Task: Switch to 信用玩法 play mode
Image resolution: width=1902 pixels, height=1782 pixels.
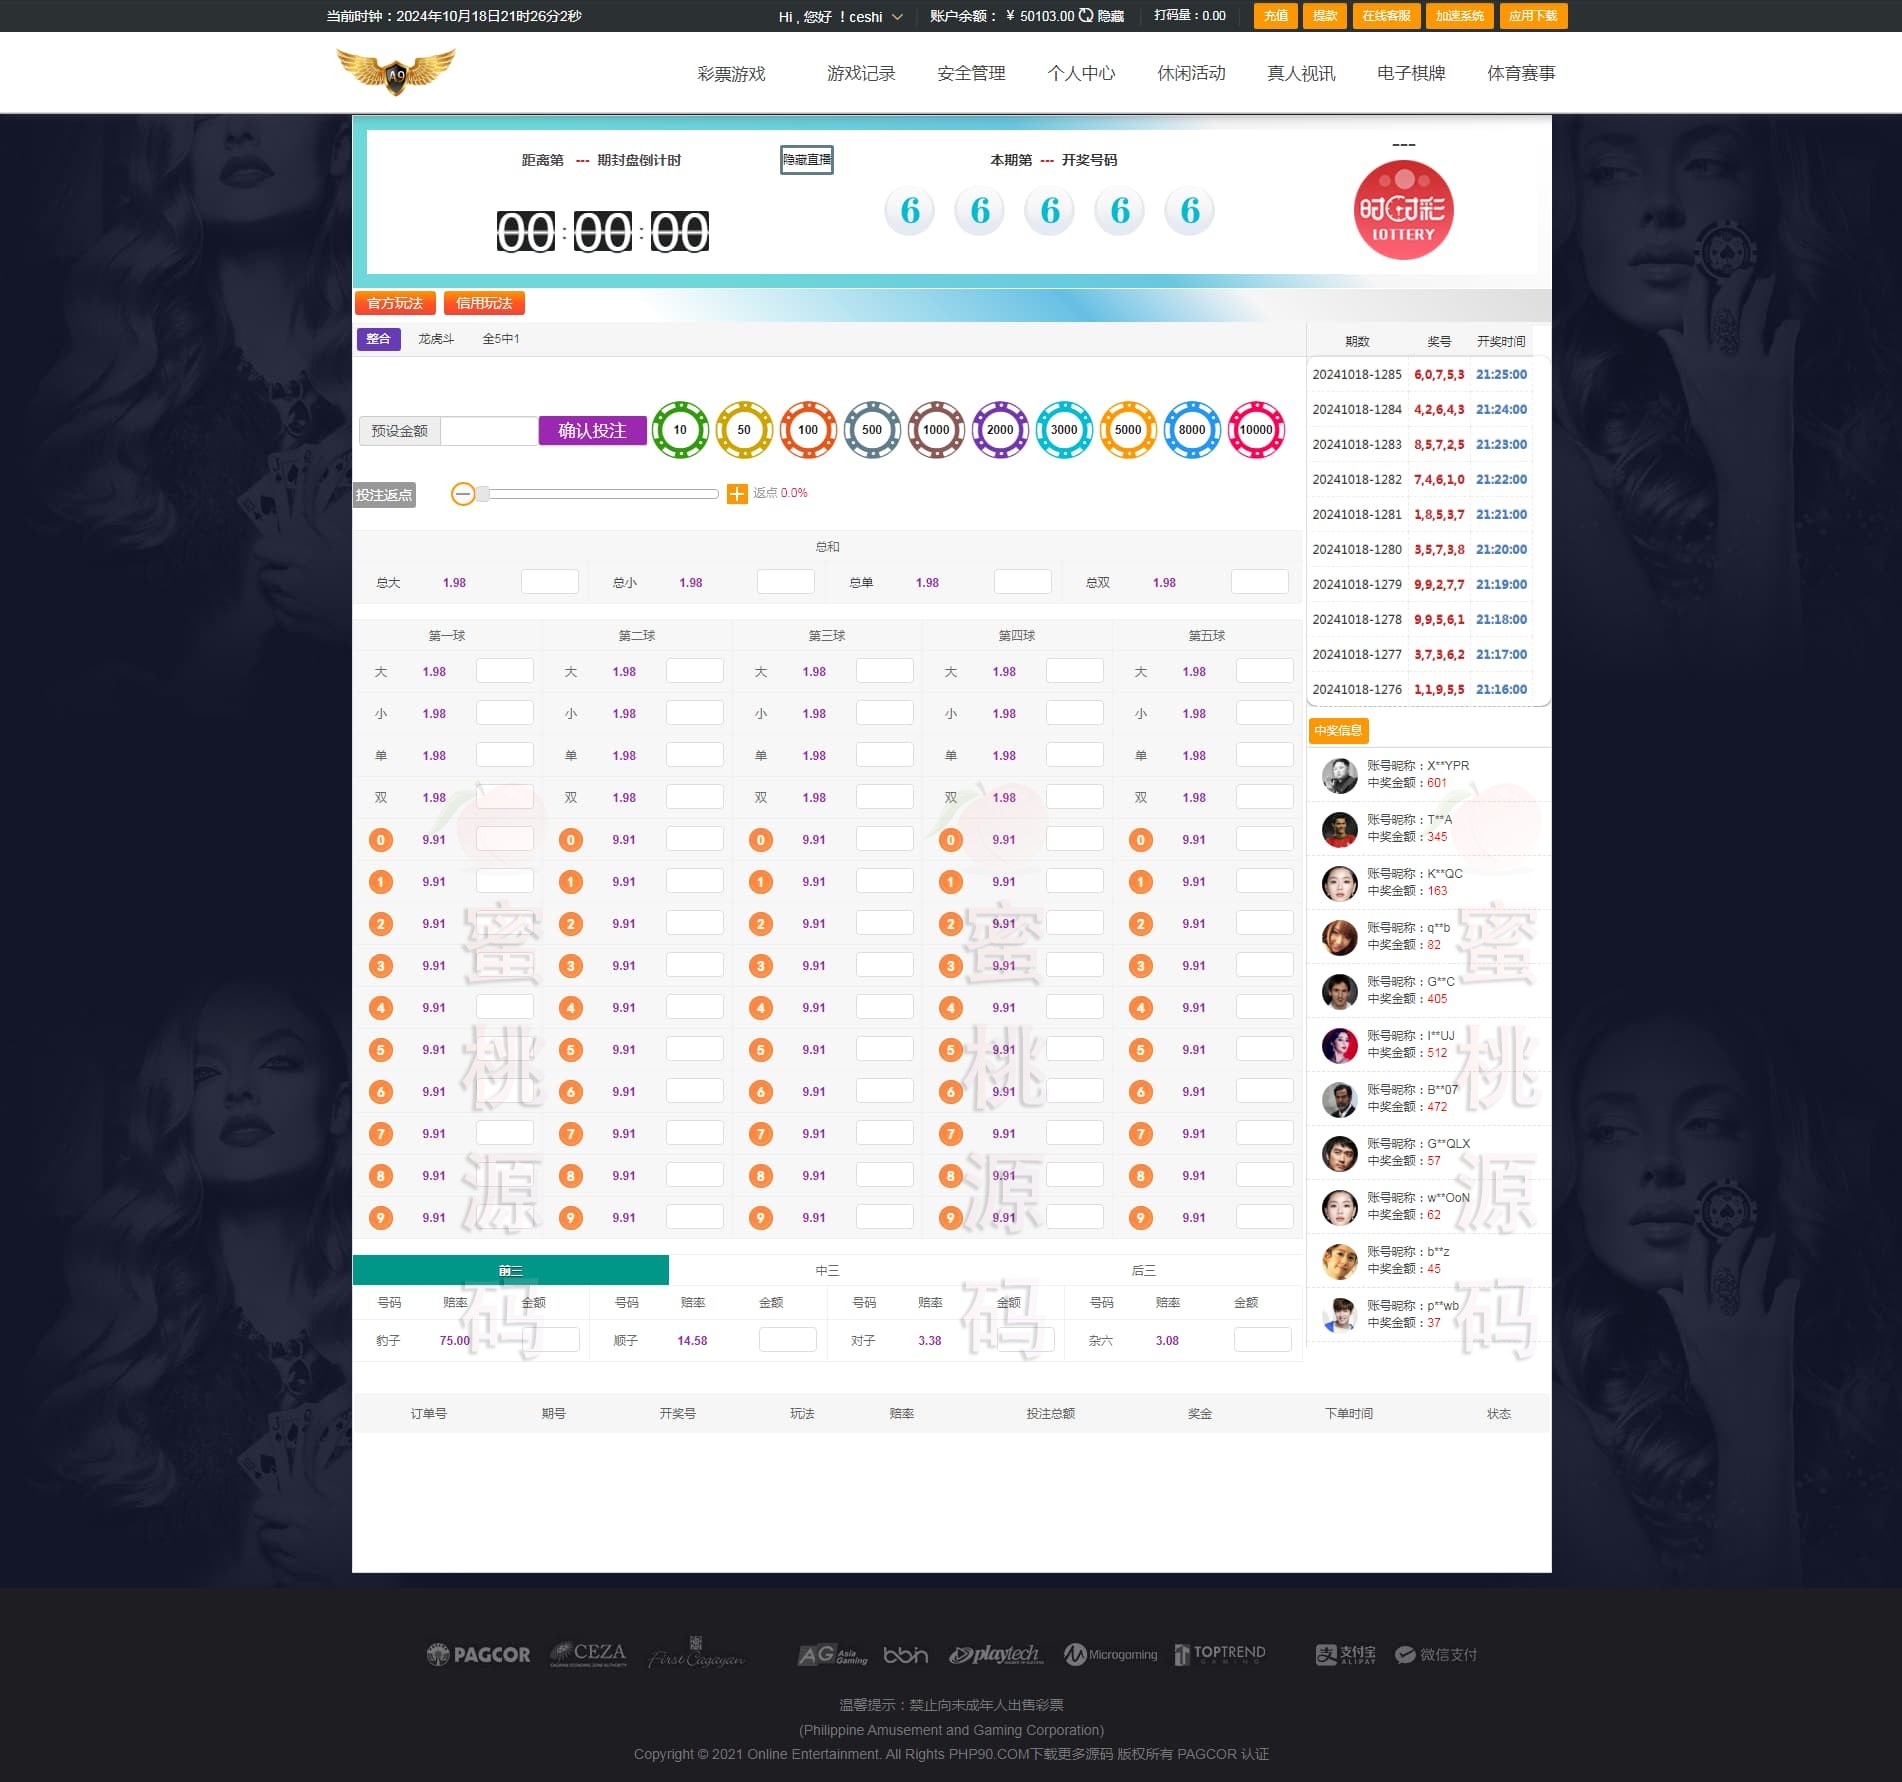Action: click(484, 303)
